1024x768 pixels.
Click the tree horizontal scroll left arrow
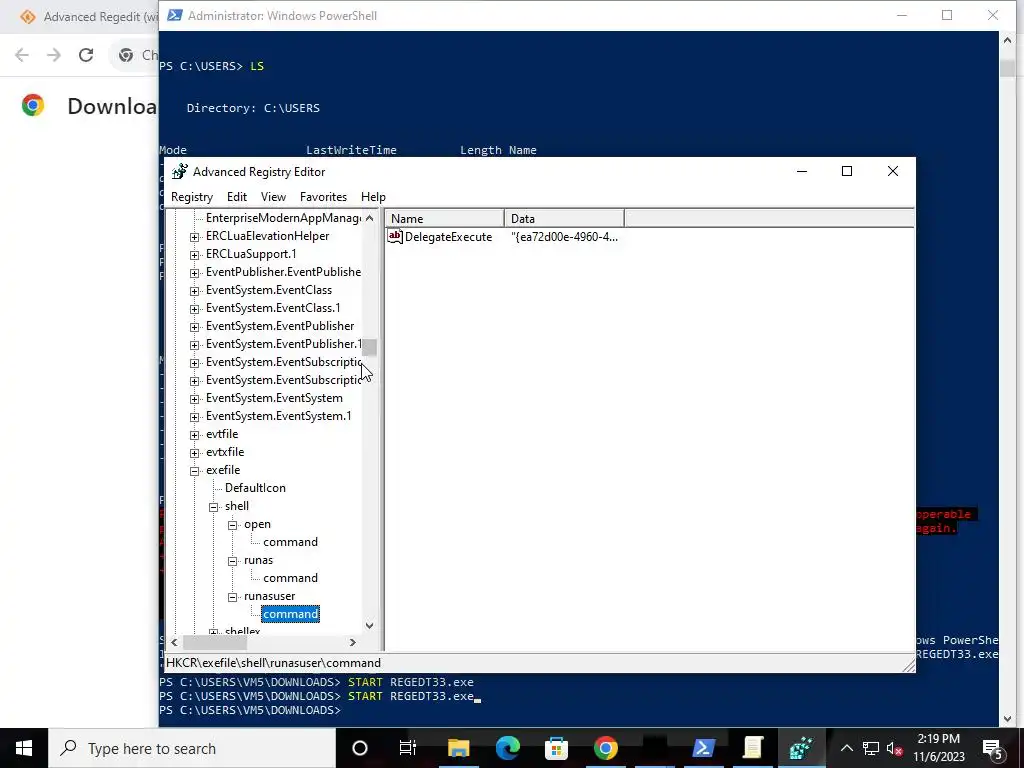coord(174,643)
